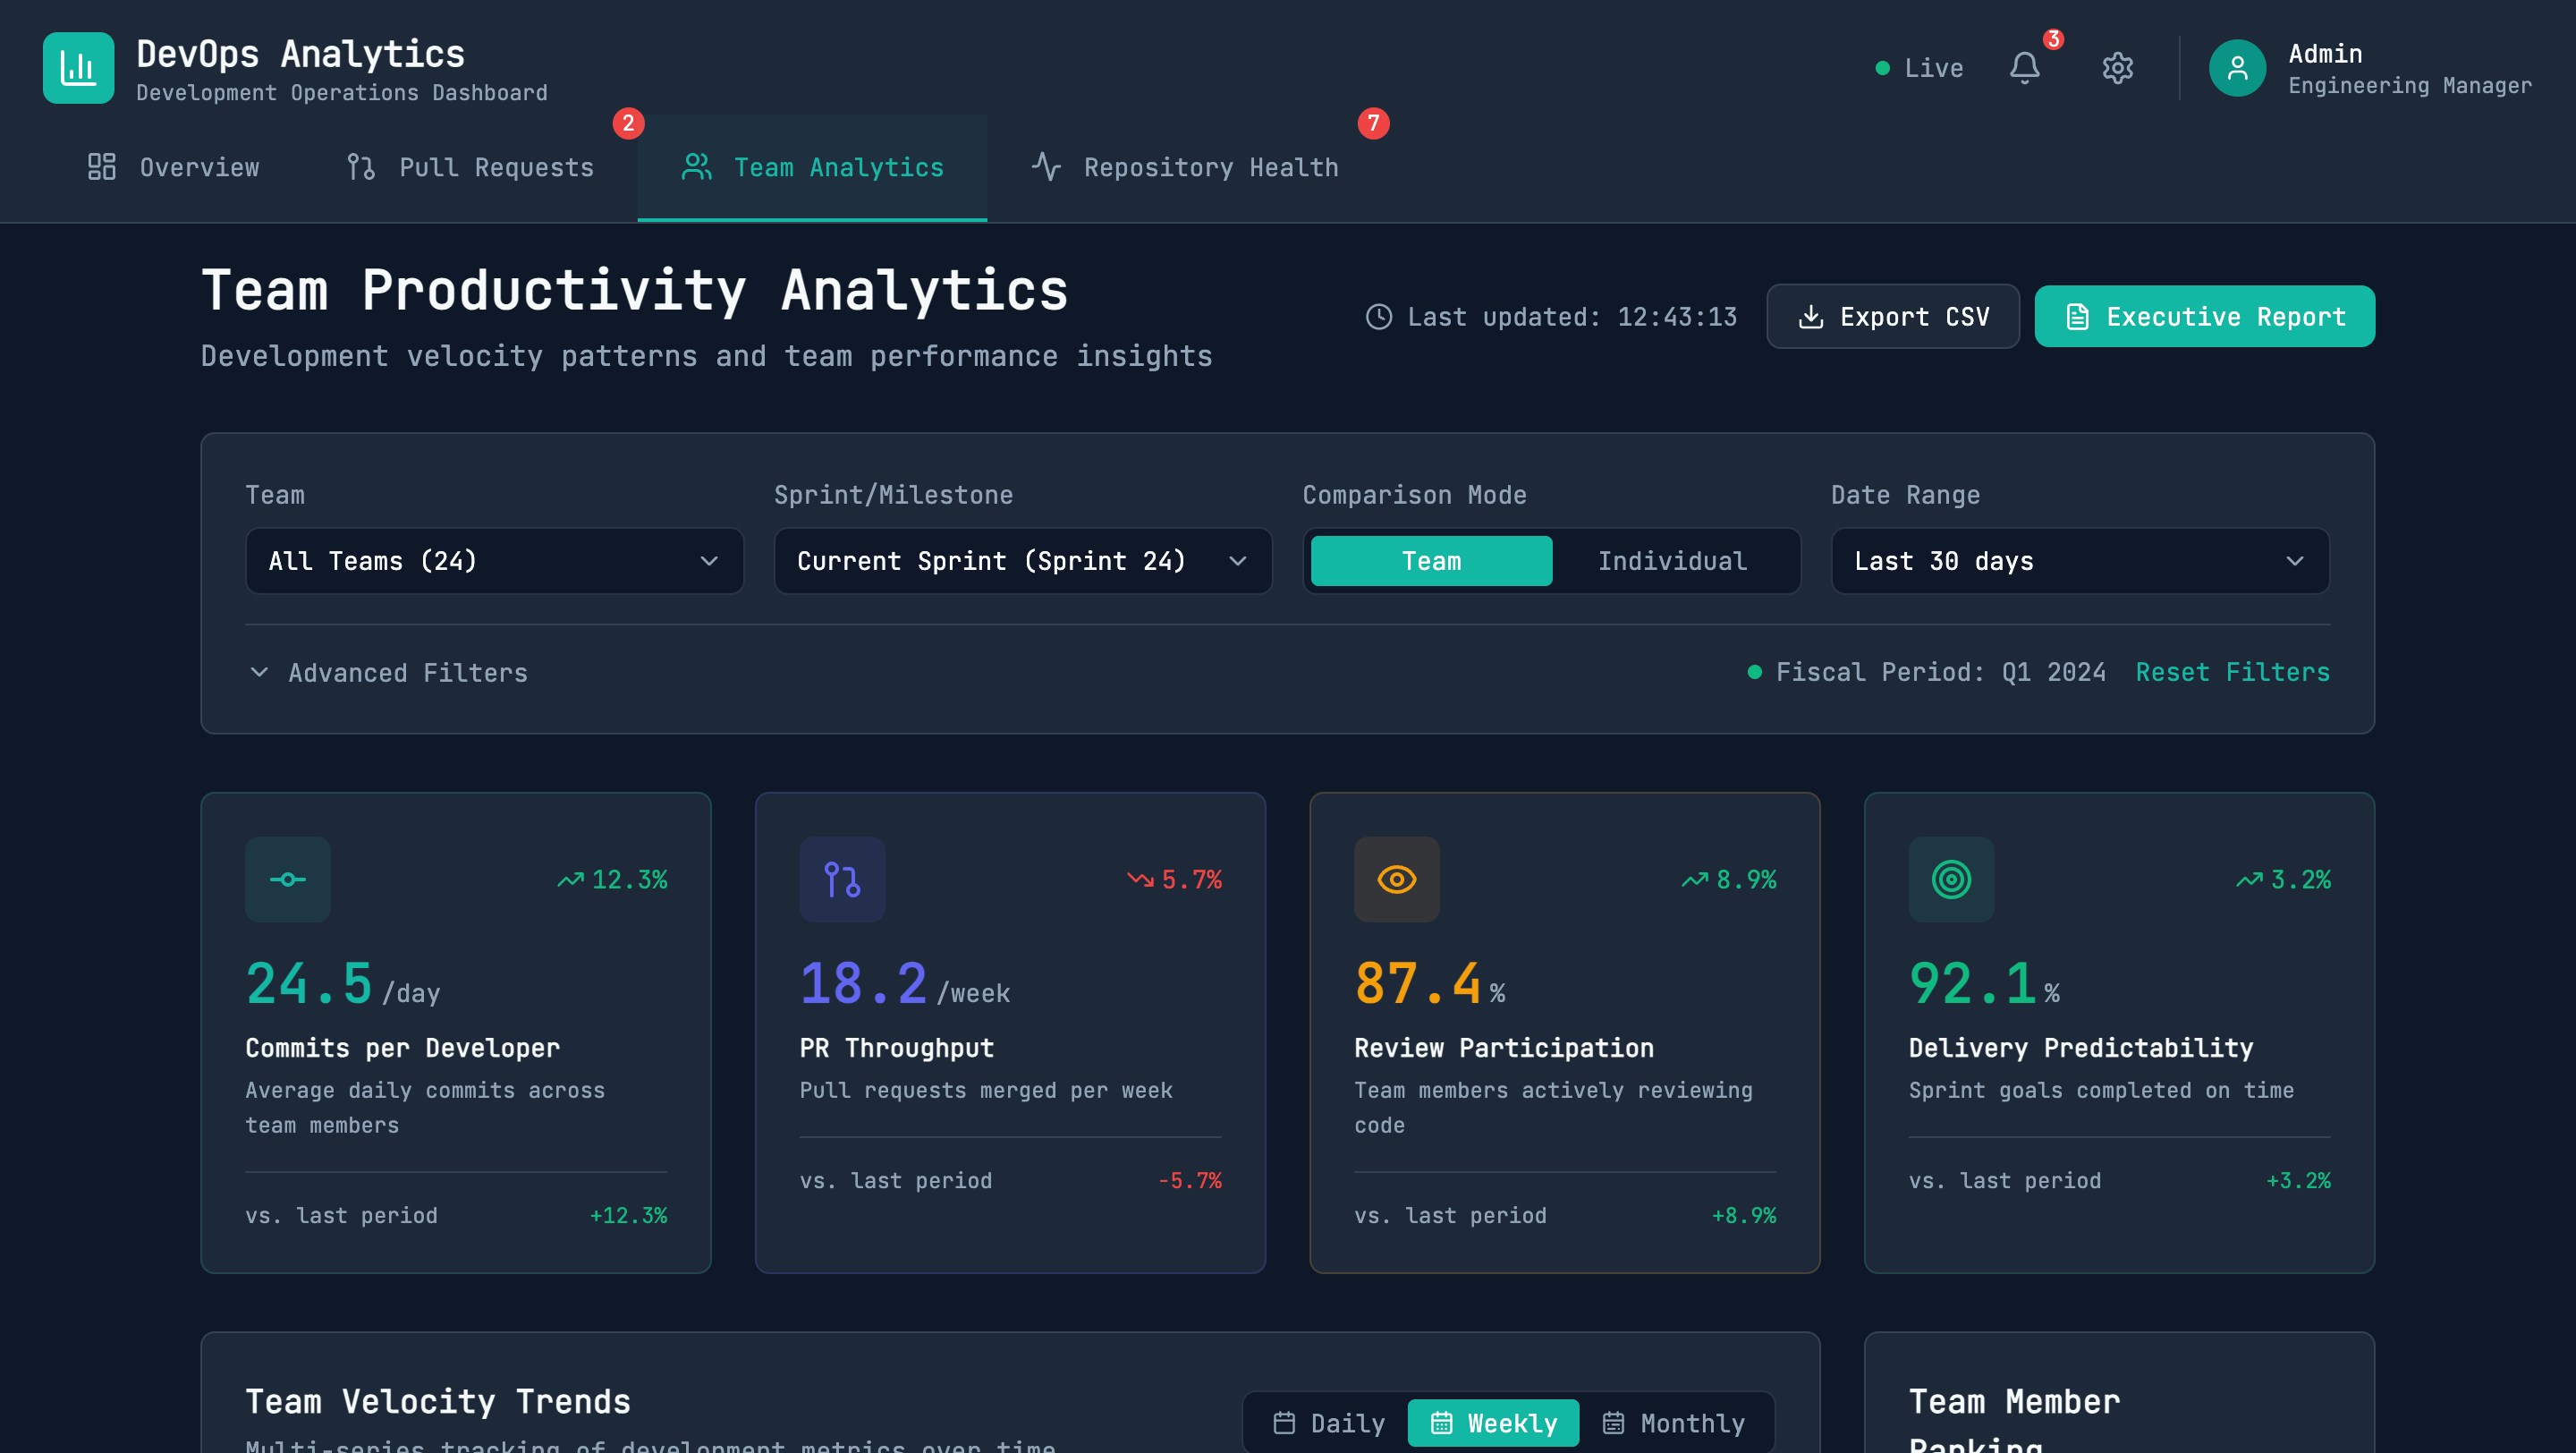
Task: Select Team comparison mode
Action: (x=1431, y=561)
